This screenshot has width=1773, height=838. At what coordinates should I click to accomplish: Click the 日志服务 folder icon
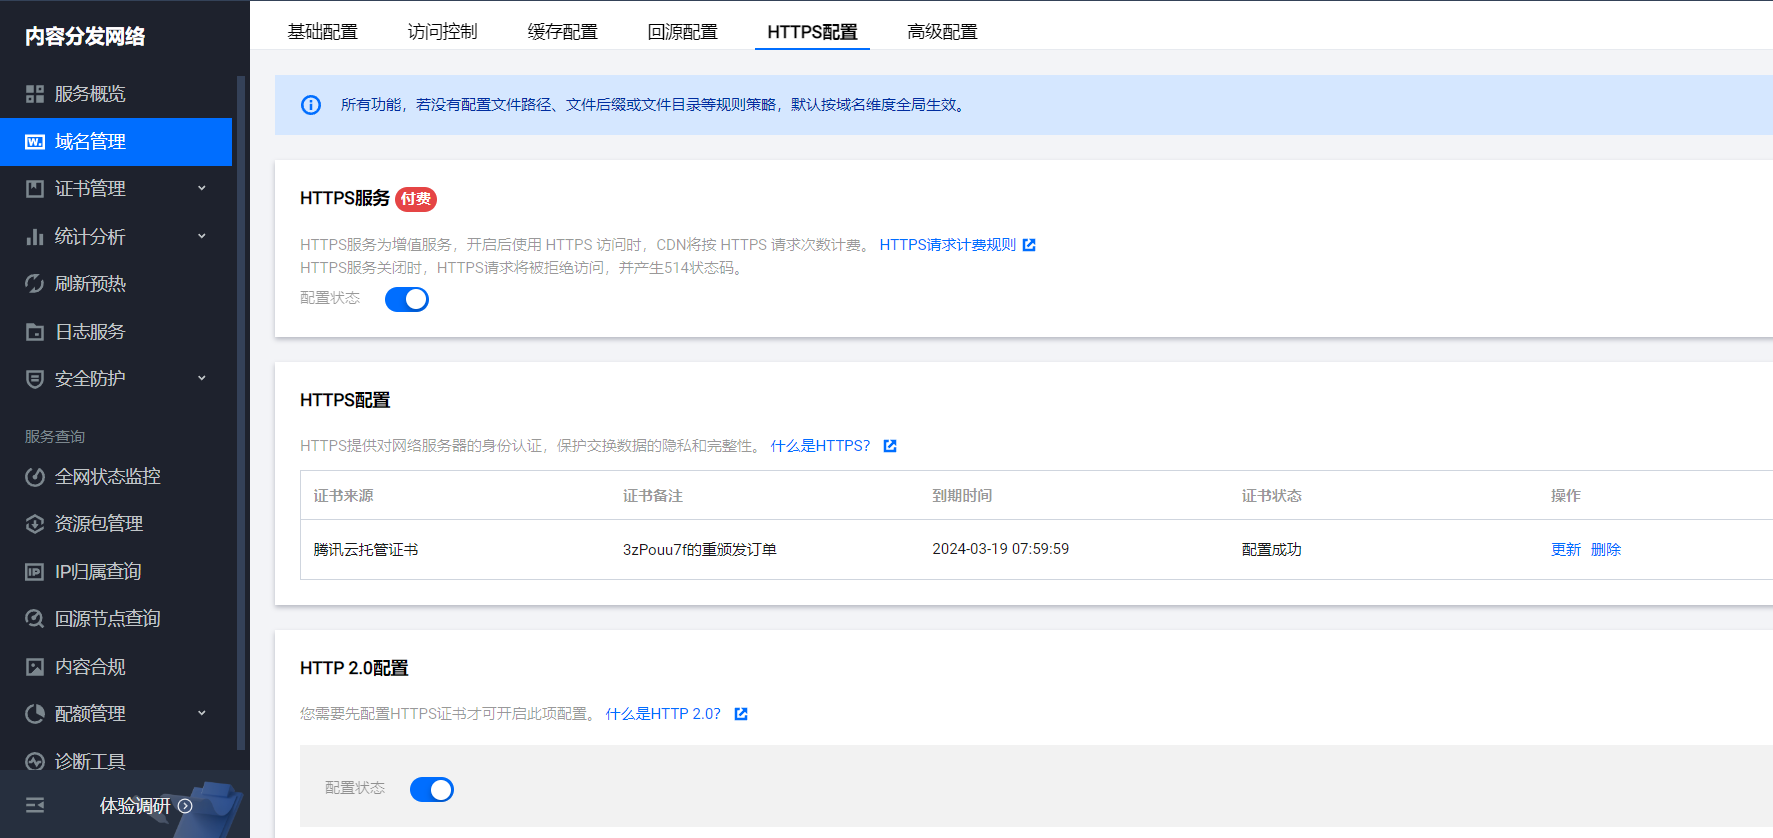coord(35,332)
